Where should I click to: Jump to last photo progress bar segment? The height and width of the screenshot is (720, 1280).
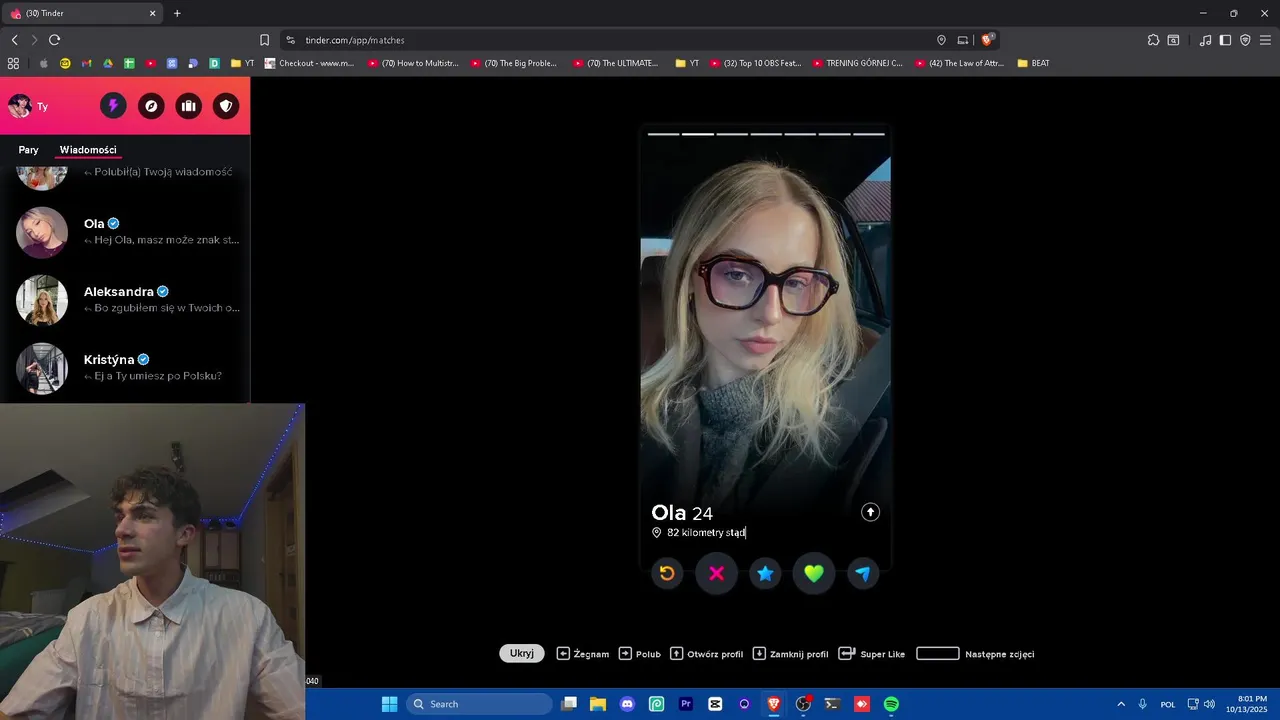(868, 133)
